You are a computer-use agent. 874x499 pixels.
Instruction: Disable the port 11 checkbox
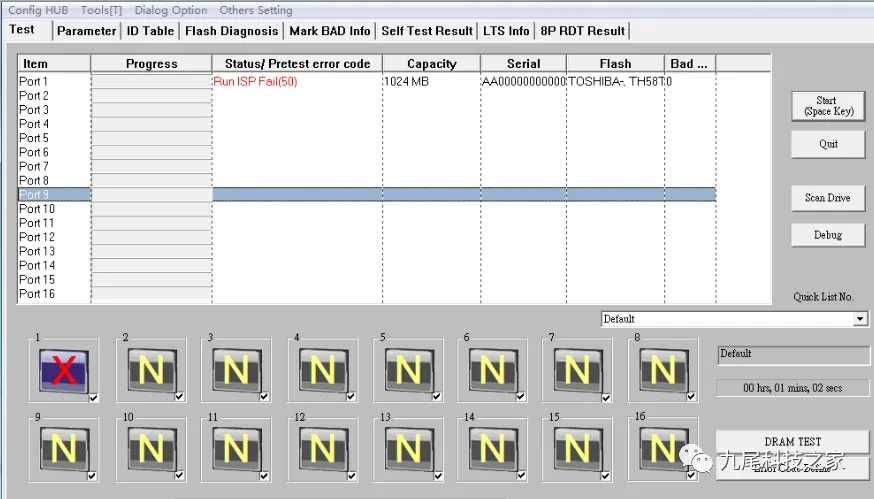[265, 476]
